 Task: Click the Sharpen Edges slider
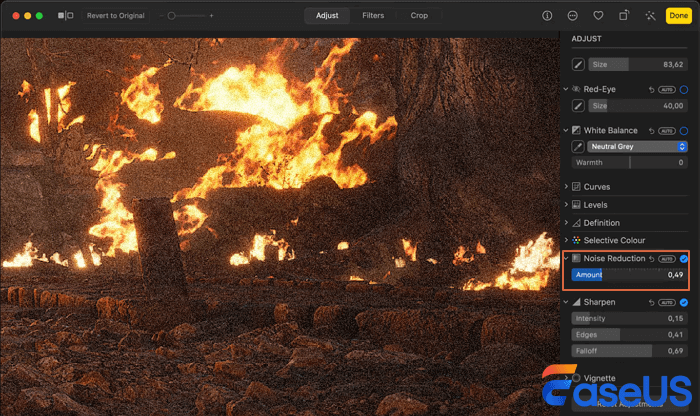click(629, 335)
